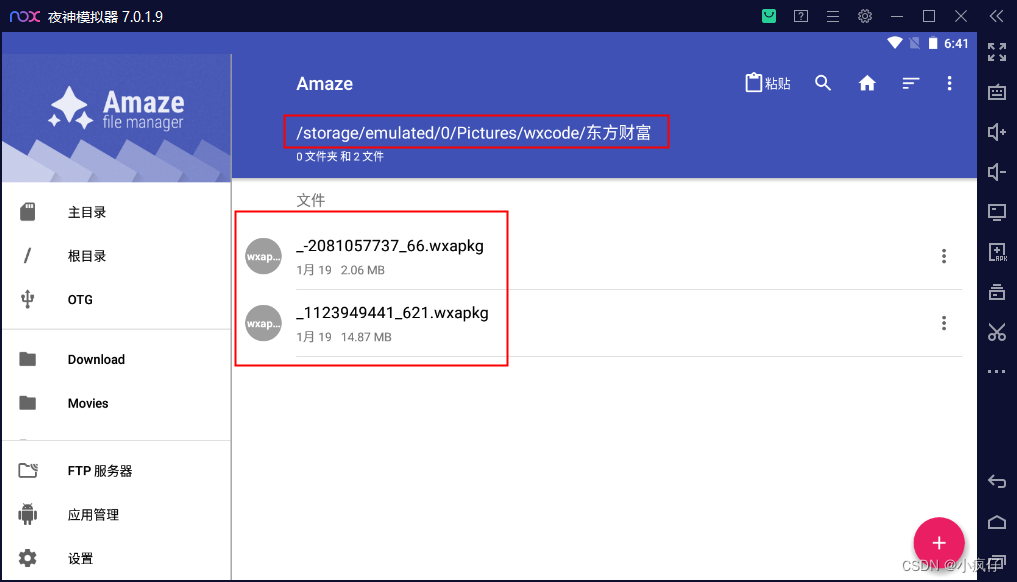Open the Nox title bar hamburger menu
The width and height of the screenshot is (1017, 582).
(x=833, y=16)
